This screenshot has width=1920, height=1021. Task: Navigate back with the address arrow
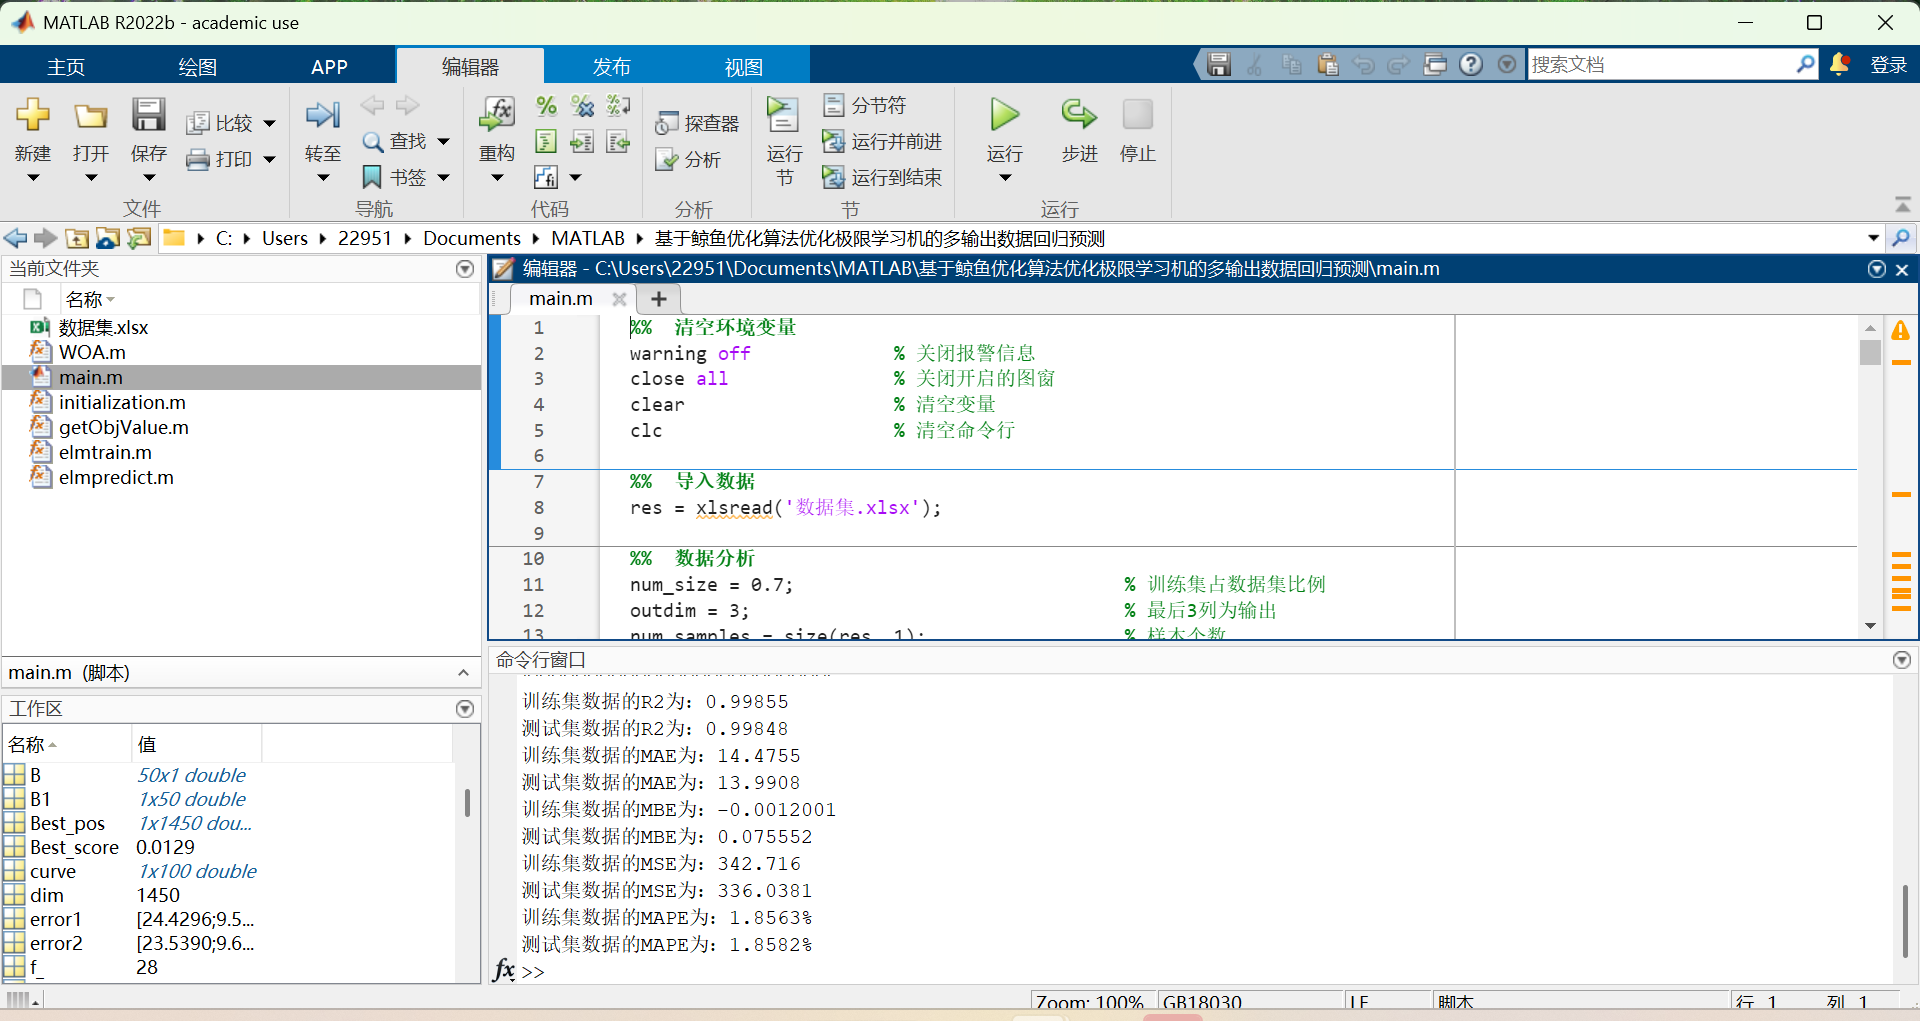pos(15,238)
